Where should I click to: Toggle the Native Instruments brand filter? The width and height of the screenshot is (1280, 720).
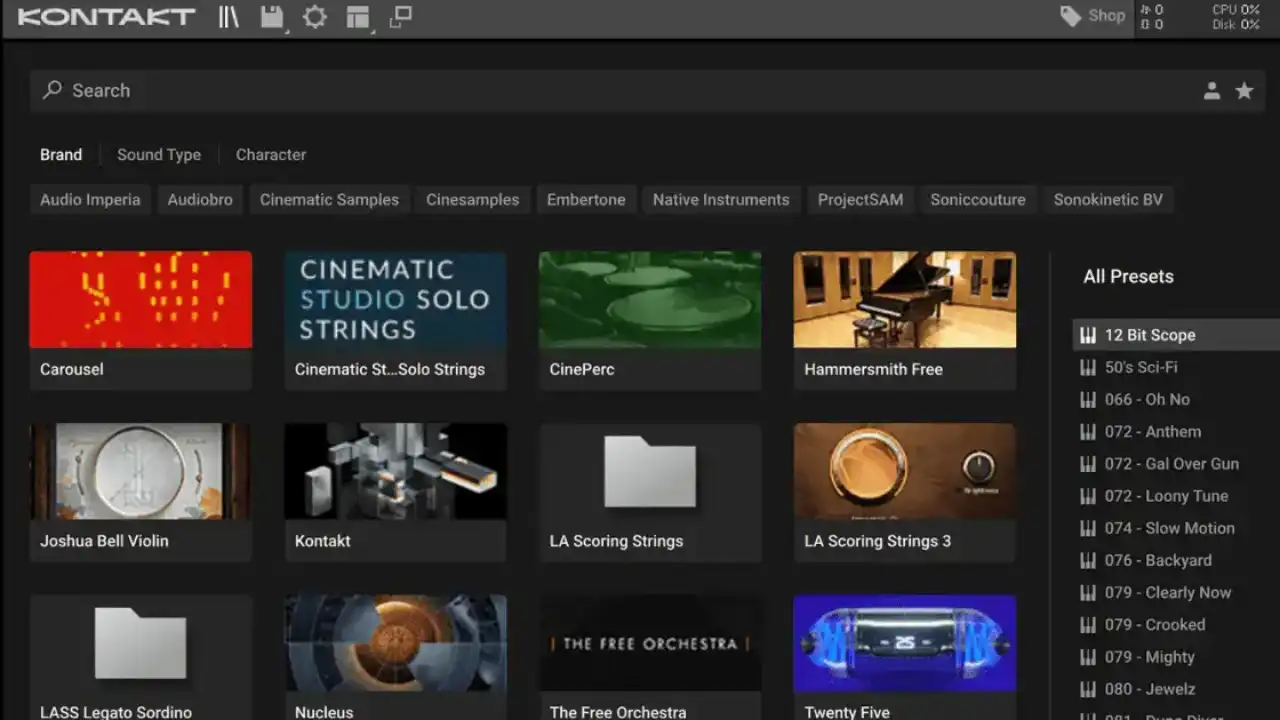coord(720,200)
